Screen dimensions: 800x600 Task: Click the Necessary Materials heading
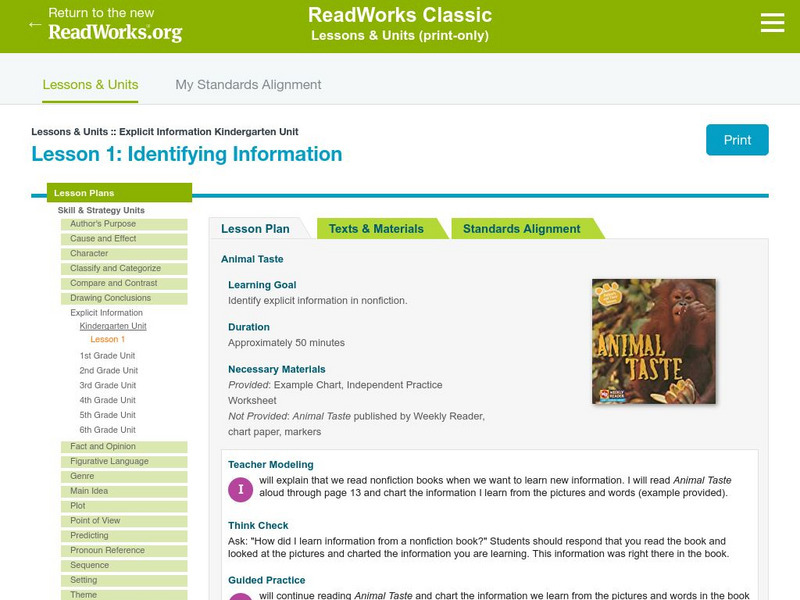[277, 369]
